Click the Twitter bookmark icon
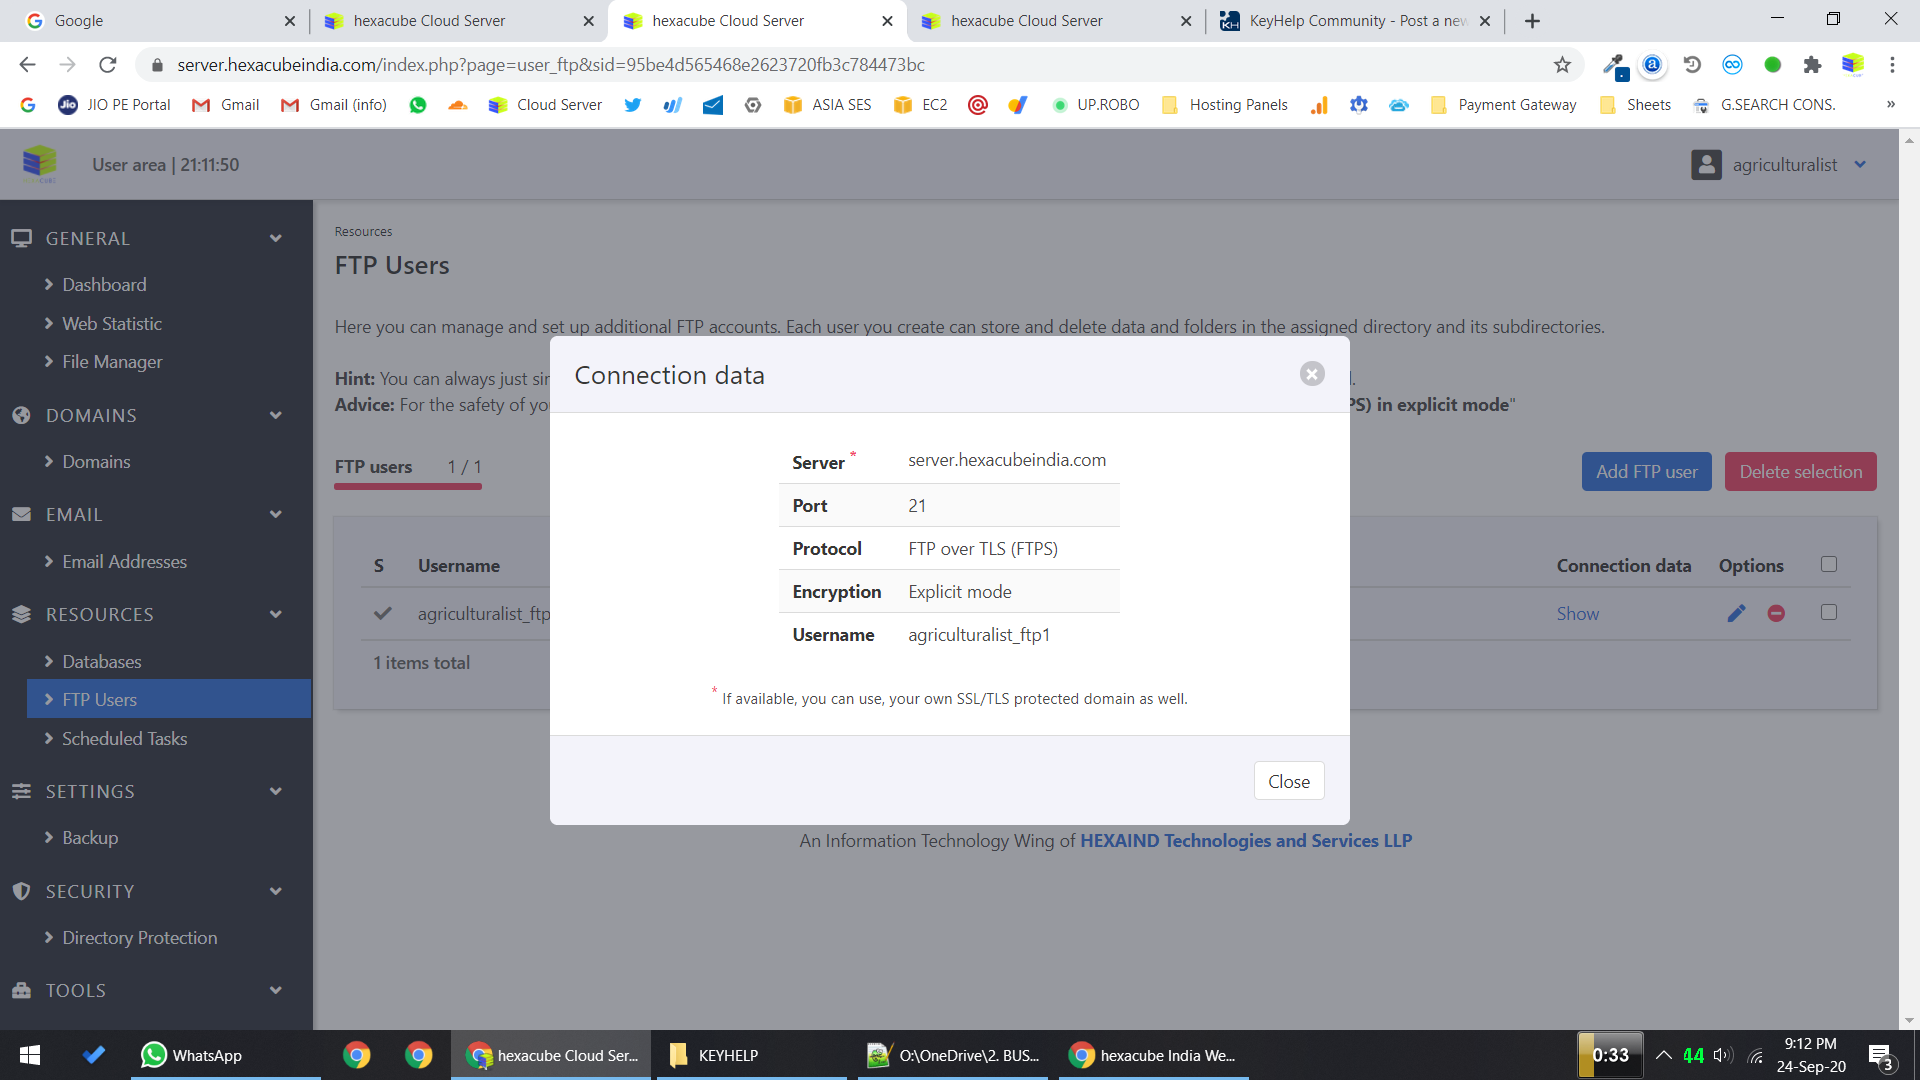The height and width of the screenshot is (1080, 1920). (x=632, y=105)
